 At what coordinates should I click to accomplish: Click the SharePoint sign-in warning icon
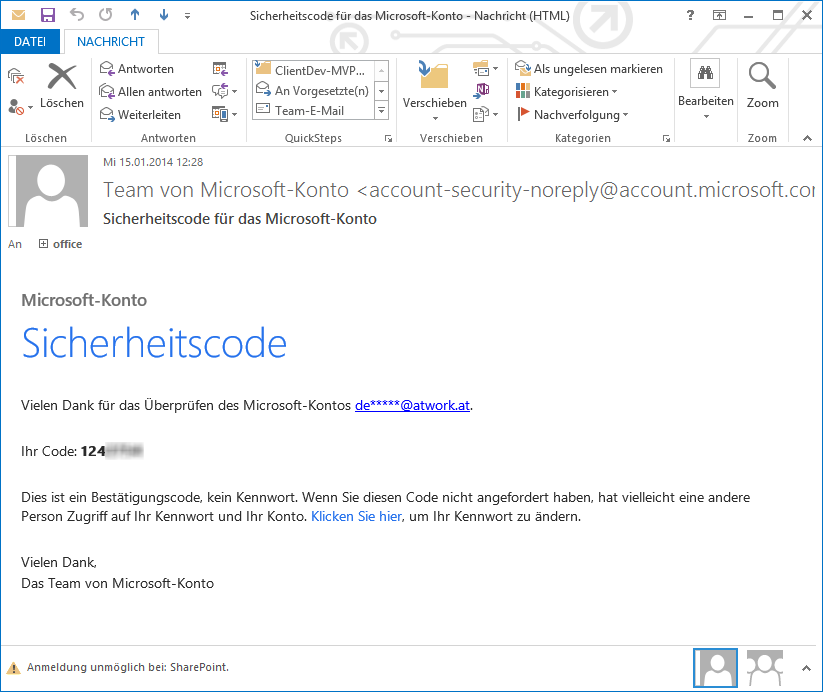(x=13, y=668)
